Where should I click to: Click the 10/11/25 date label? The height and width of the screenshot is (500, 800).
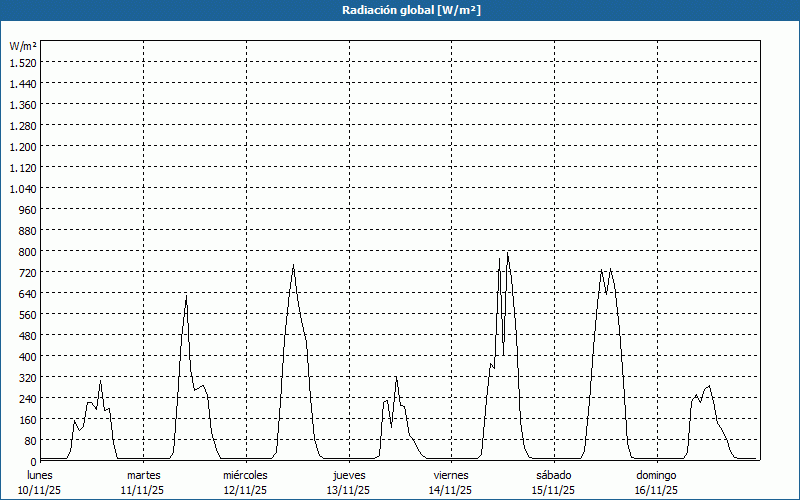pos(40,490)
